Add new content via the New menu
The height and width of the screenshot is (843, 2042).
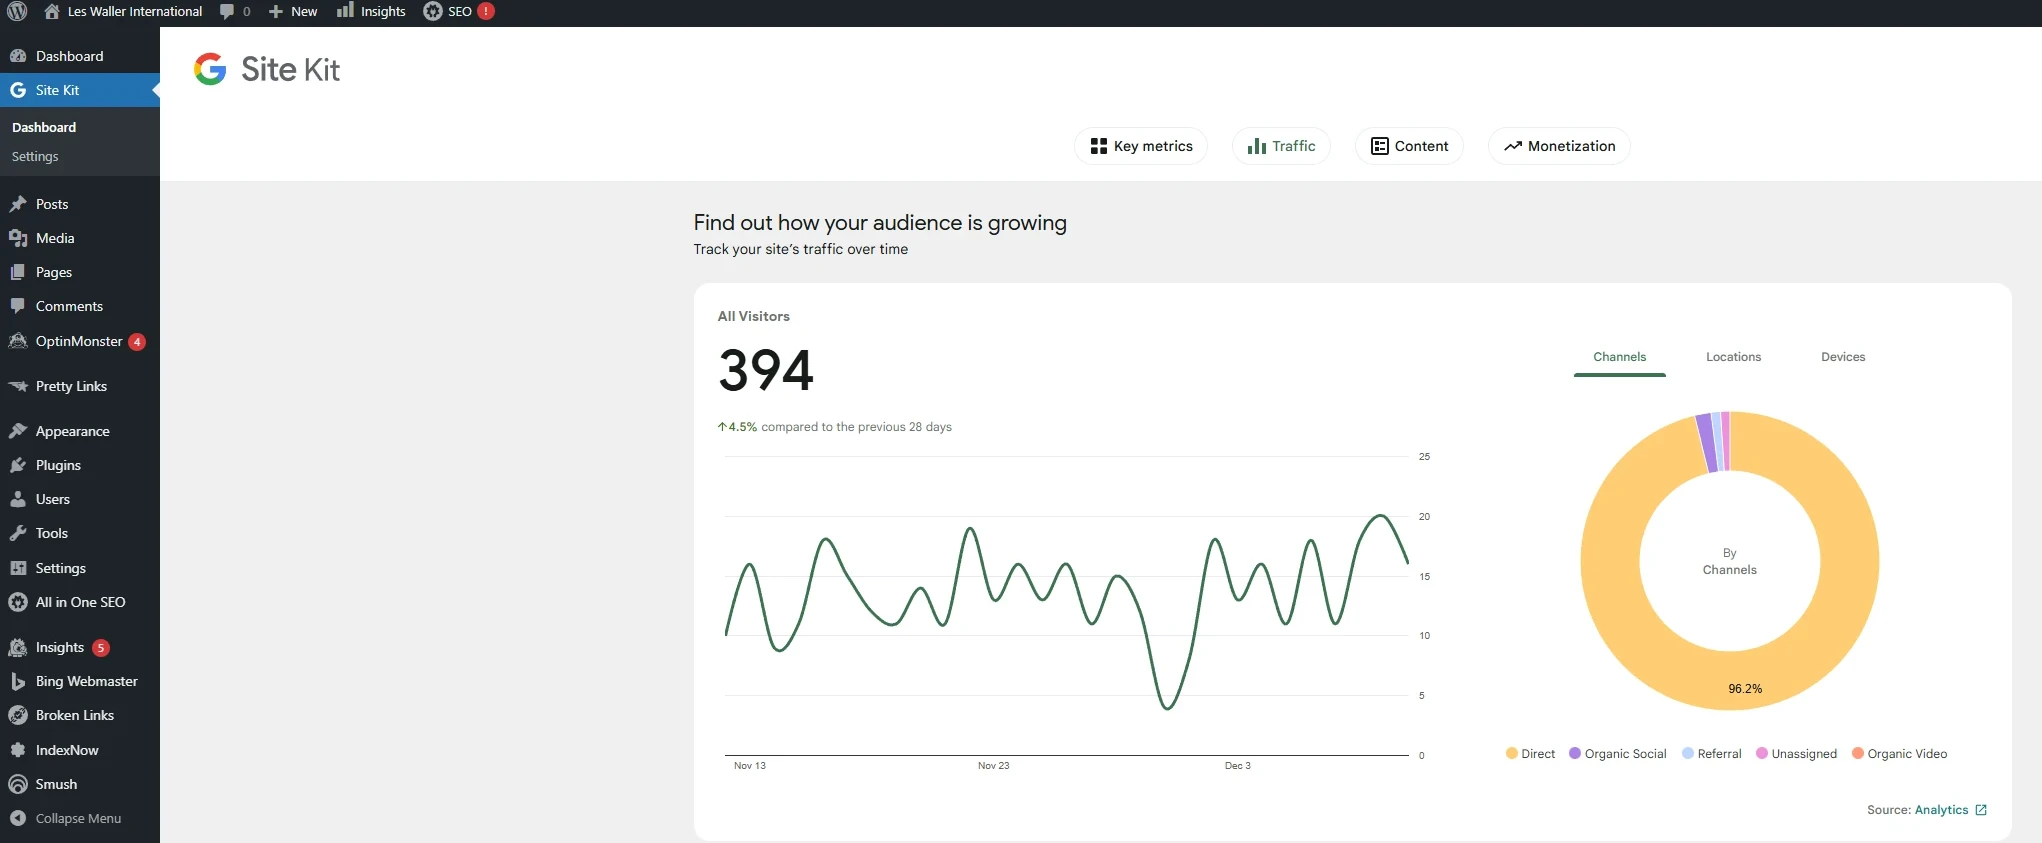point(293,12)
